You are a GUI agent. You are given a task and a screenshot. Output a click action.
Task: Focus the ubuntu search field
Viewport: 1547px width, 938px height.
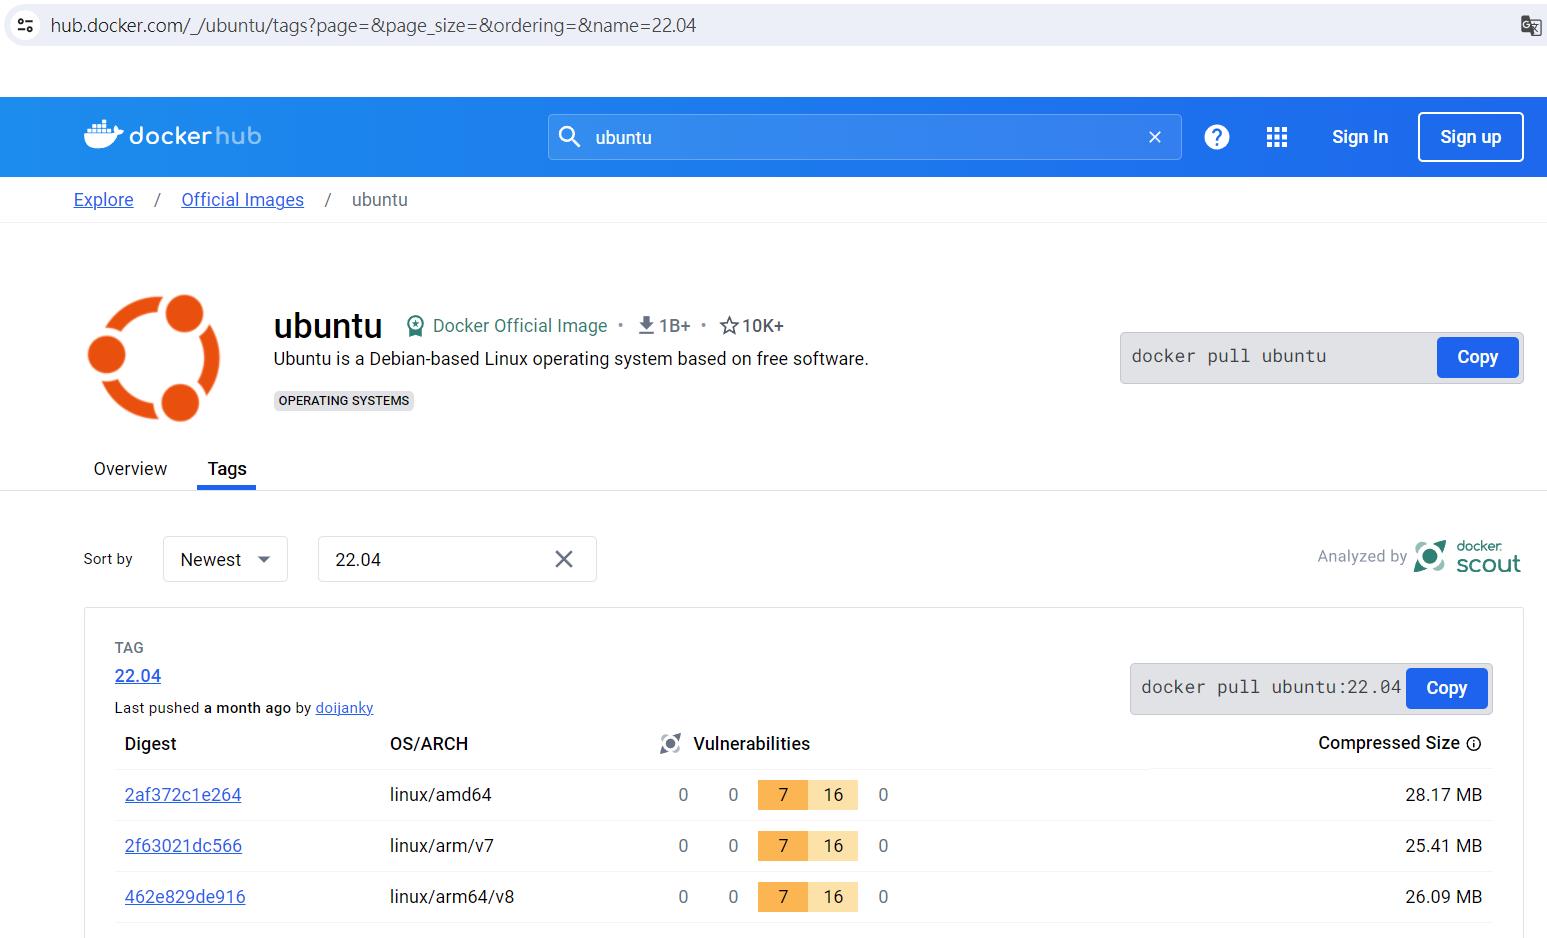click(865, 137)
